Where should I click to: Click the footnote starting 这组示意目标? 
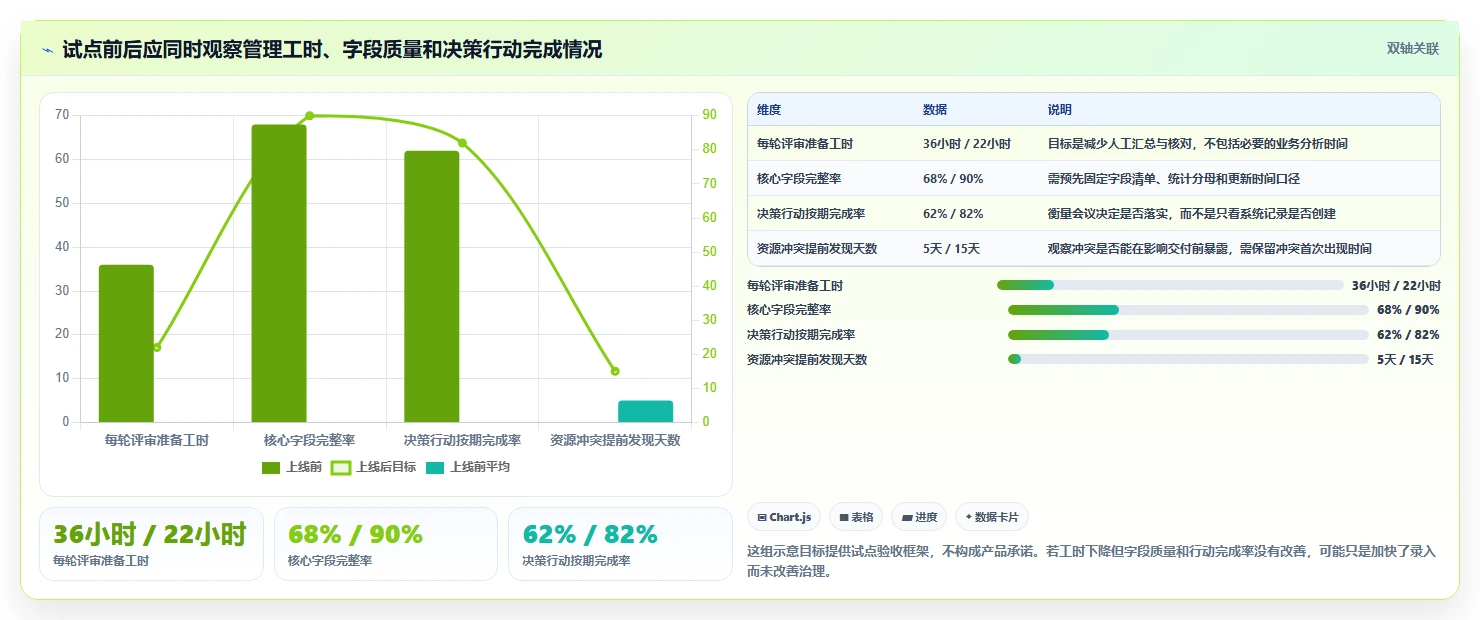pos(1091,561)
